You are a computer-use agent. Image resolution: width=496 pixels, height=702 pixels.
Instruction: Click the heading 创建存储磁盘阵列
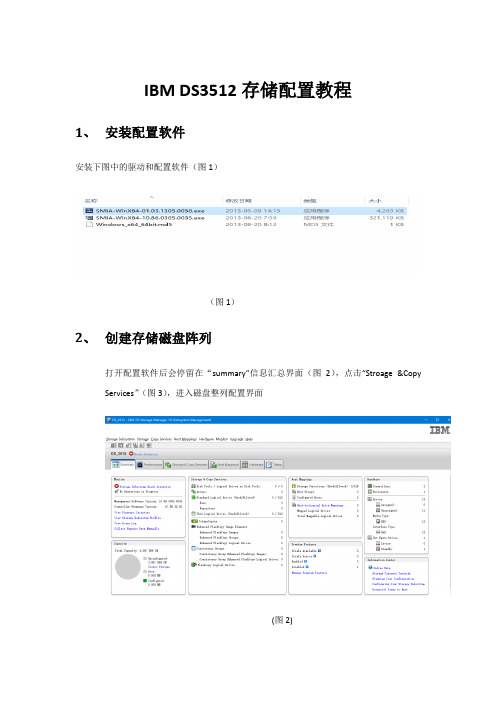(158, 338)
